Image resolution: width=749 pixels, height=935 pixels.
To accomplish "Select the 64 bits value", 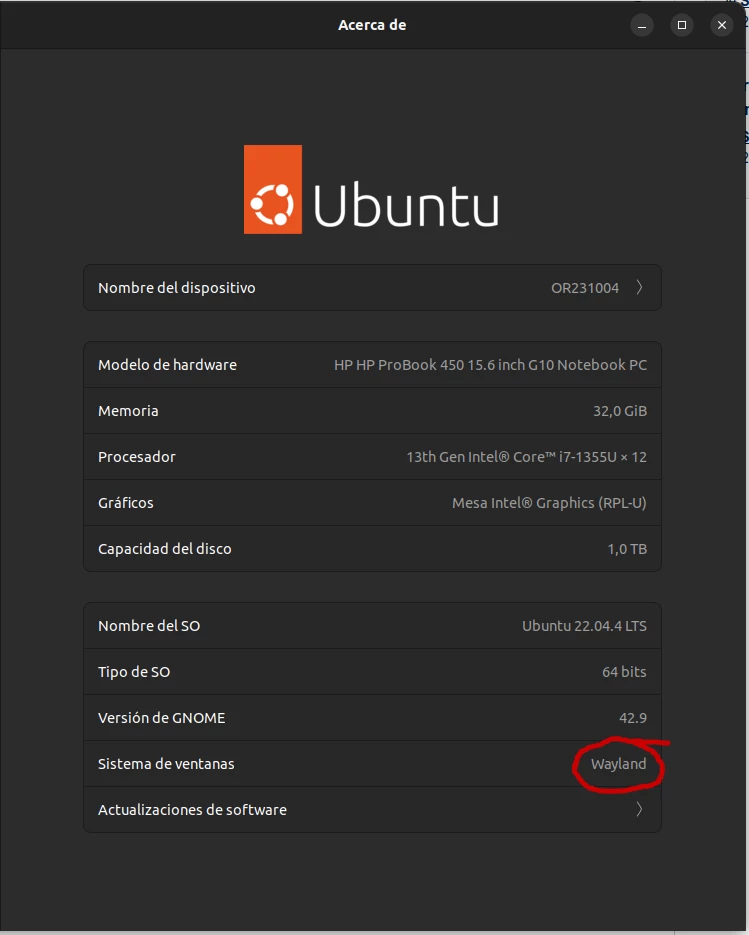I will click(x=624, y=671).
